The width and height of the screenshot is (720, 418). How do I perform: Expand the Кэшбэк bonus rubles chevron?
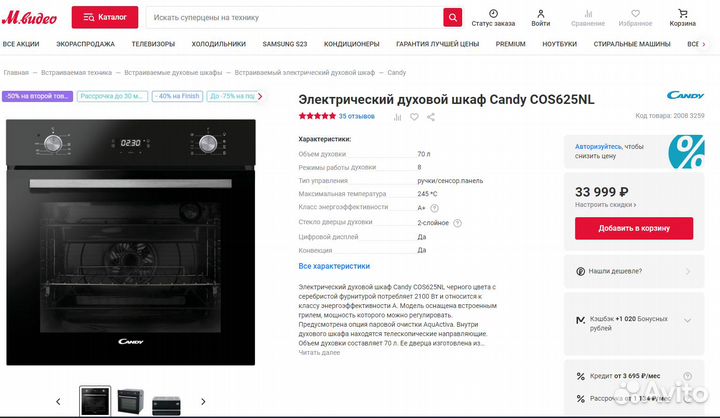click(x=687, y=321)
